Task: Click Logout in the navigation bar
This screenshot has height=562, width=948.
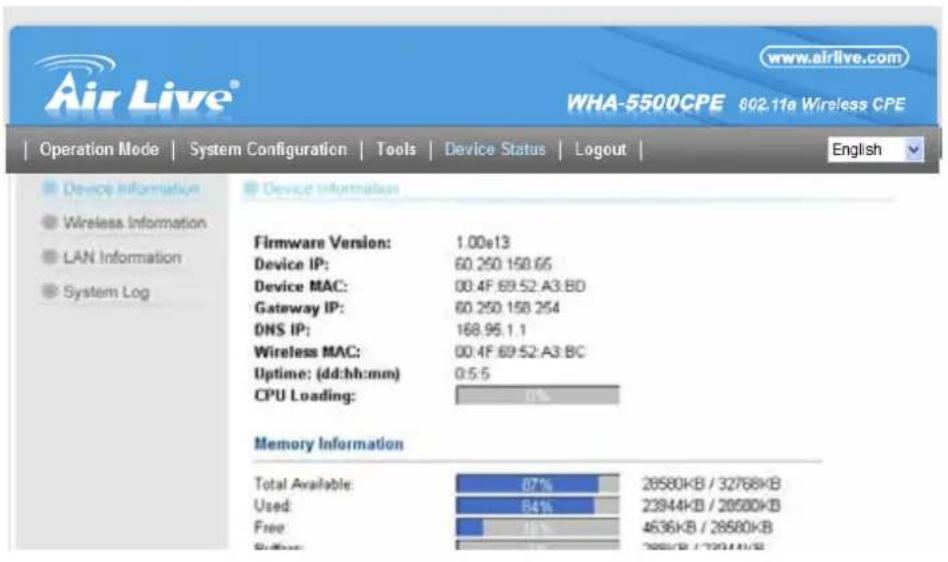Action: (600, 149)
